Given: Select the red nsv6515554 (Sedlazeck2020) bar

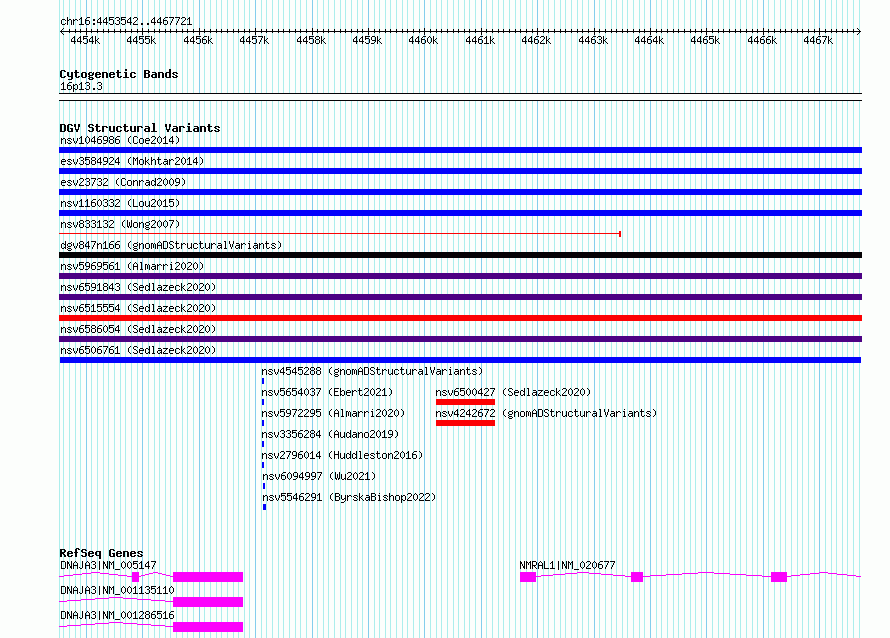Looking at the screenshot, I should point(460,318).
